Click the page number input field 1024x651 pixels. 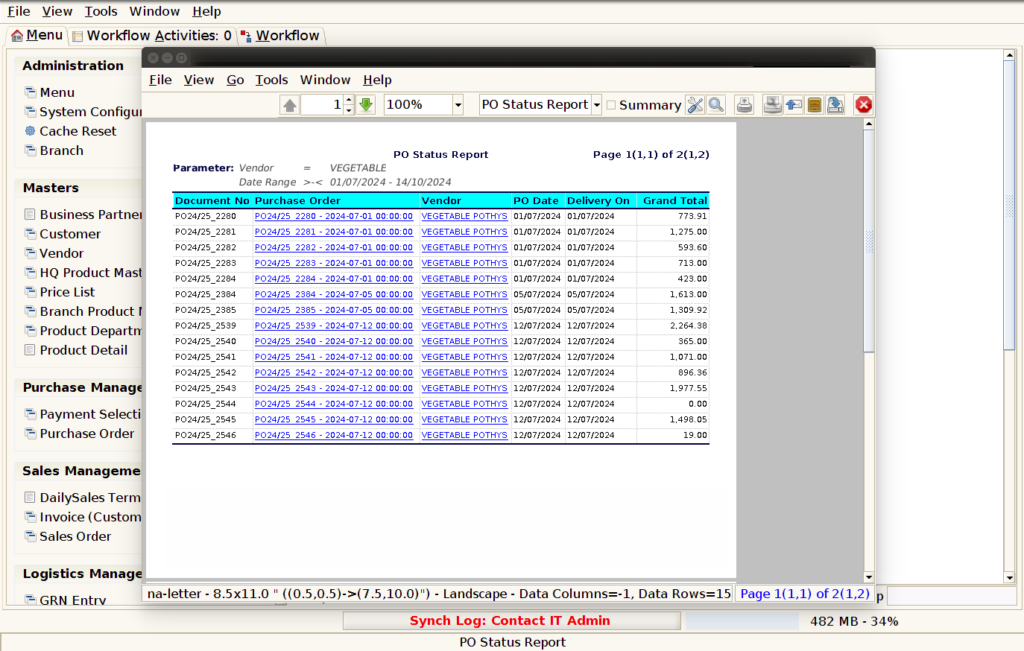322,105
